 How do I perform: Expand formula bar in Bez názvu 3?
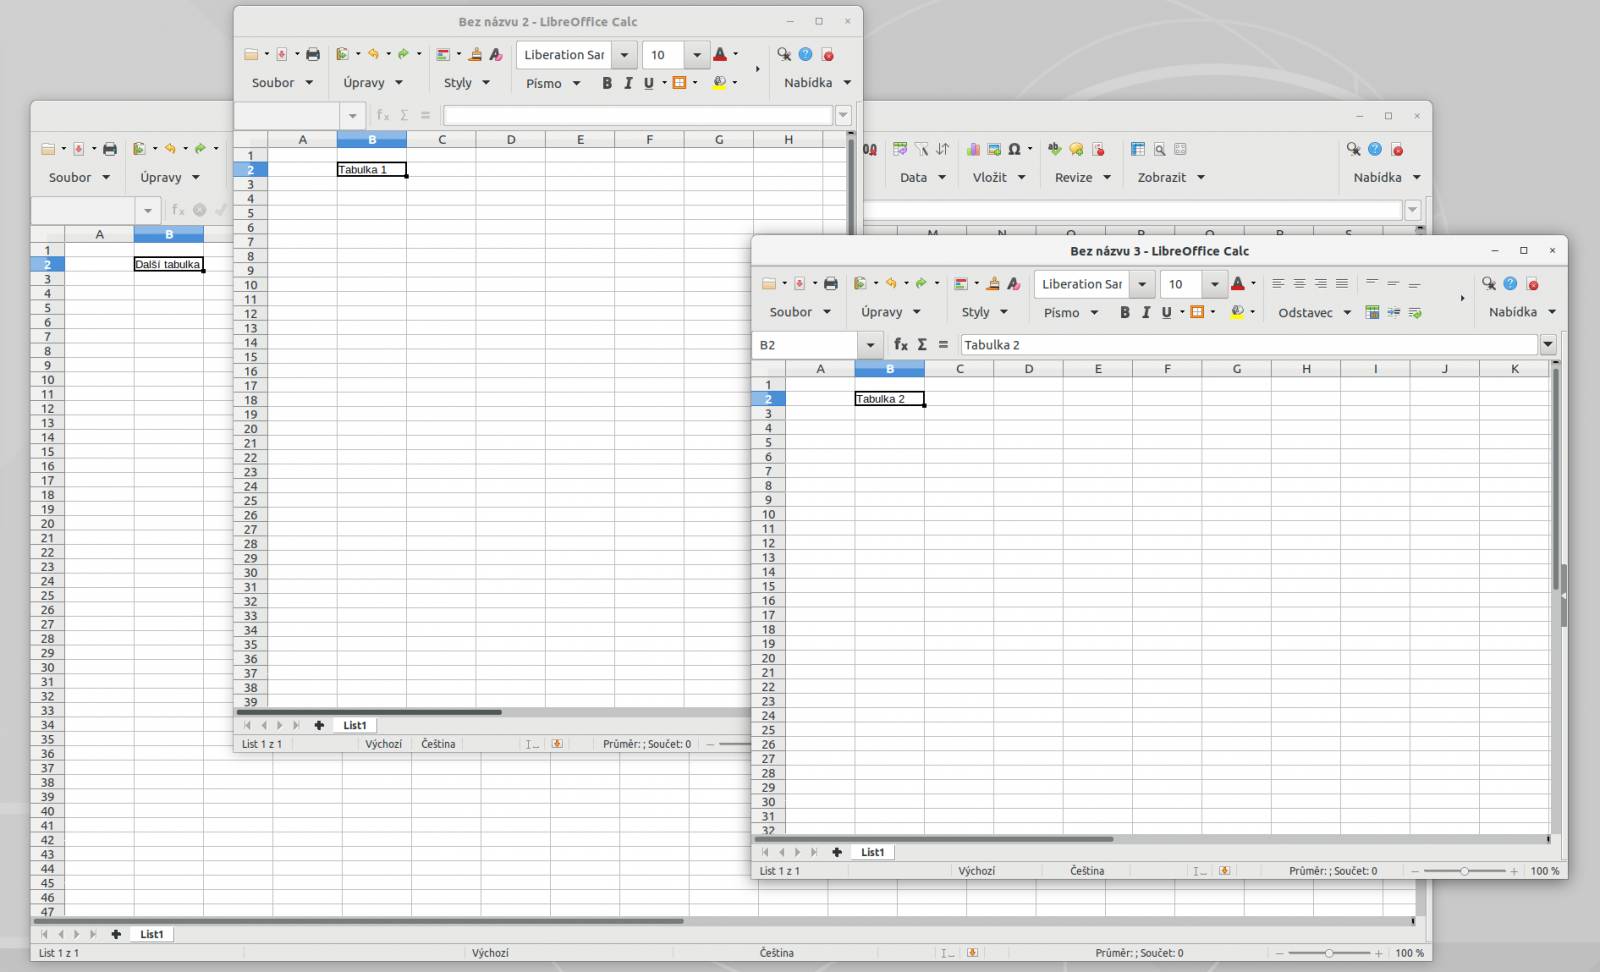[1548, 345]
